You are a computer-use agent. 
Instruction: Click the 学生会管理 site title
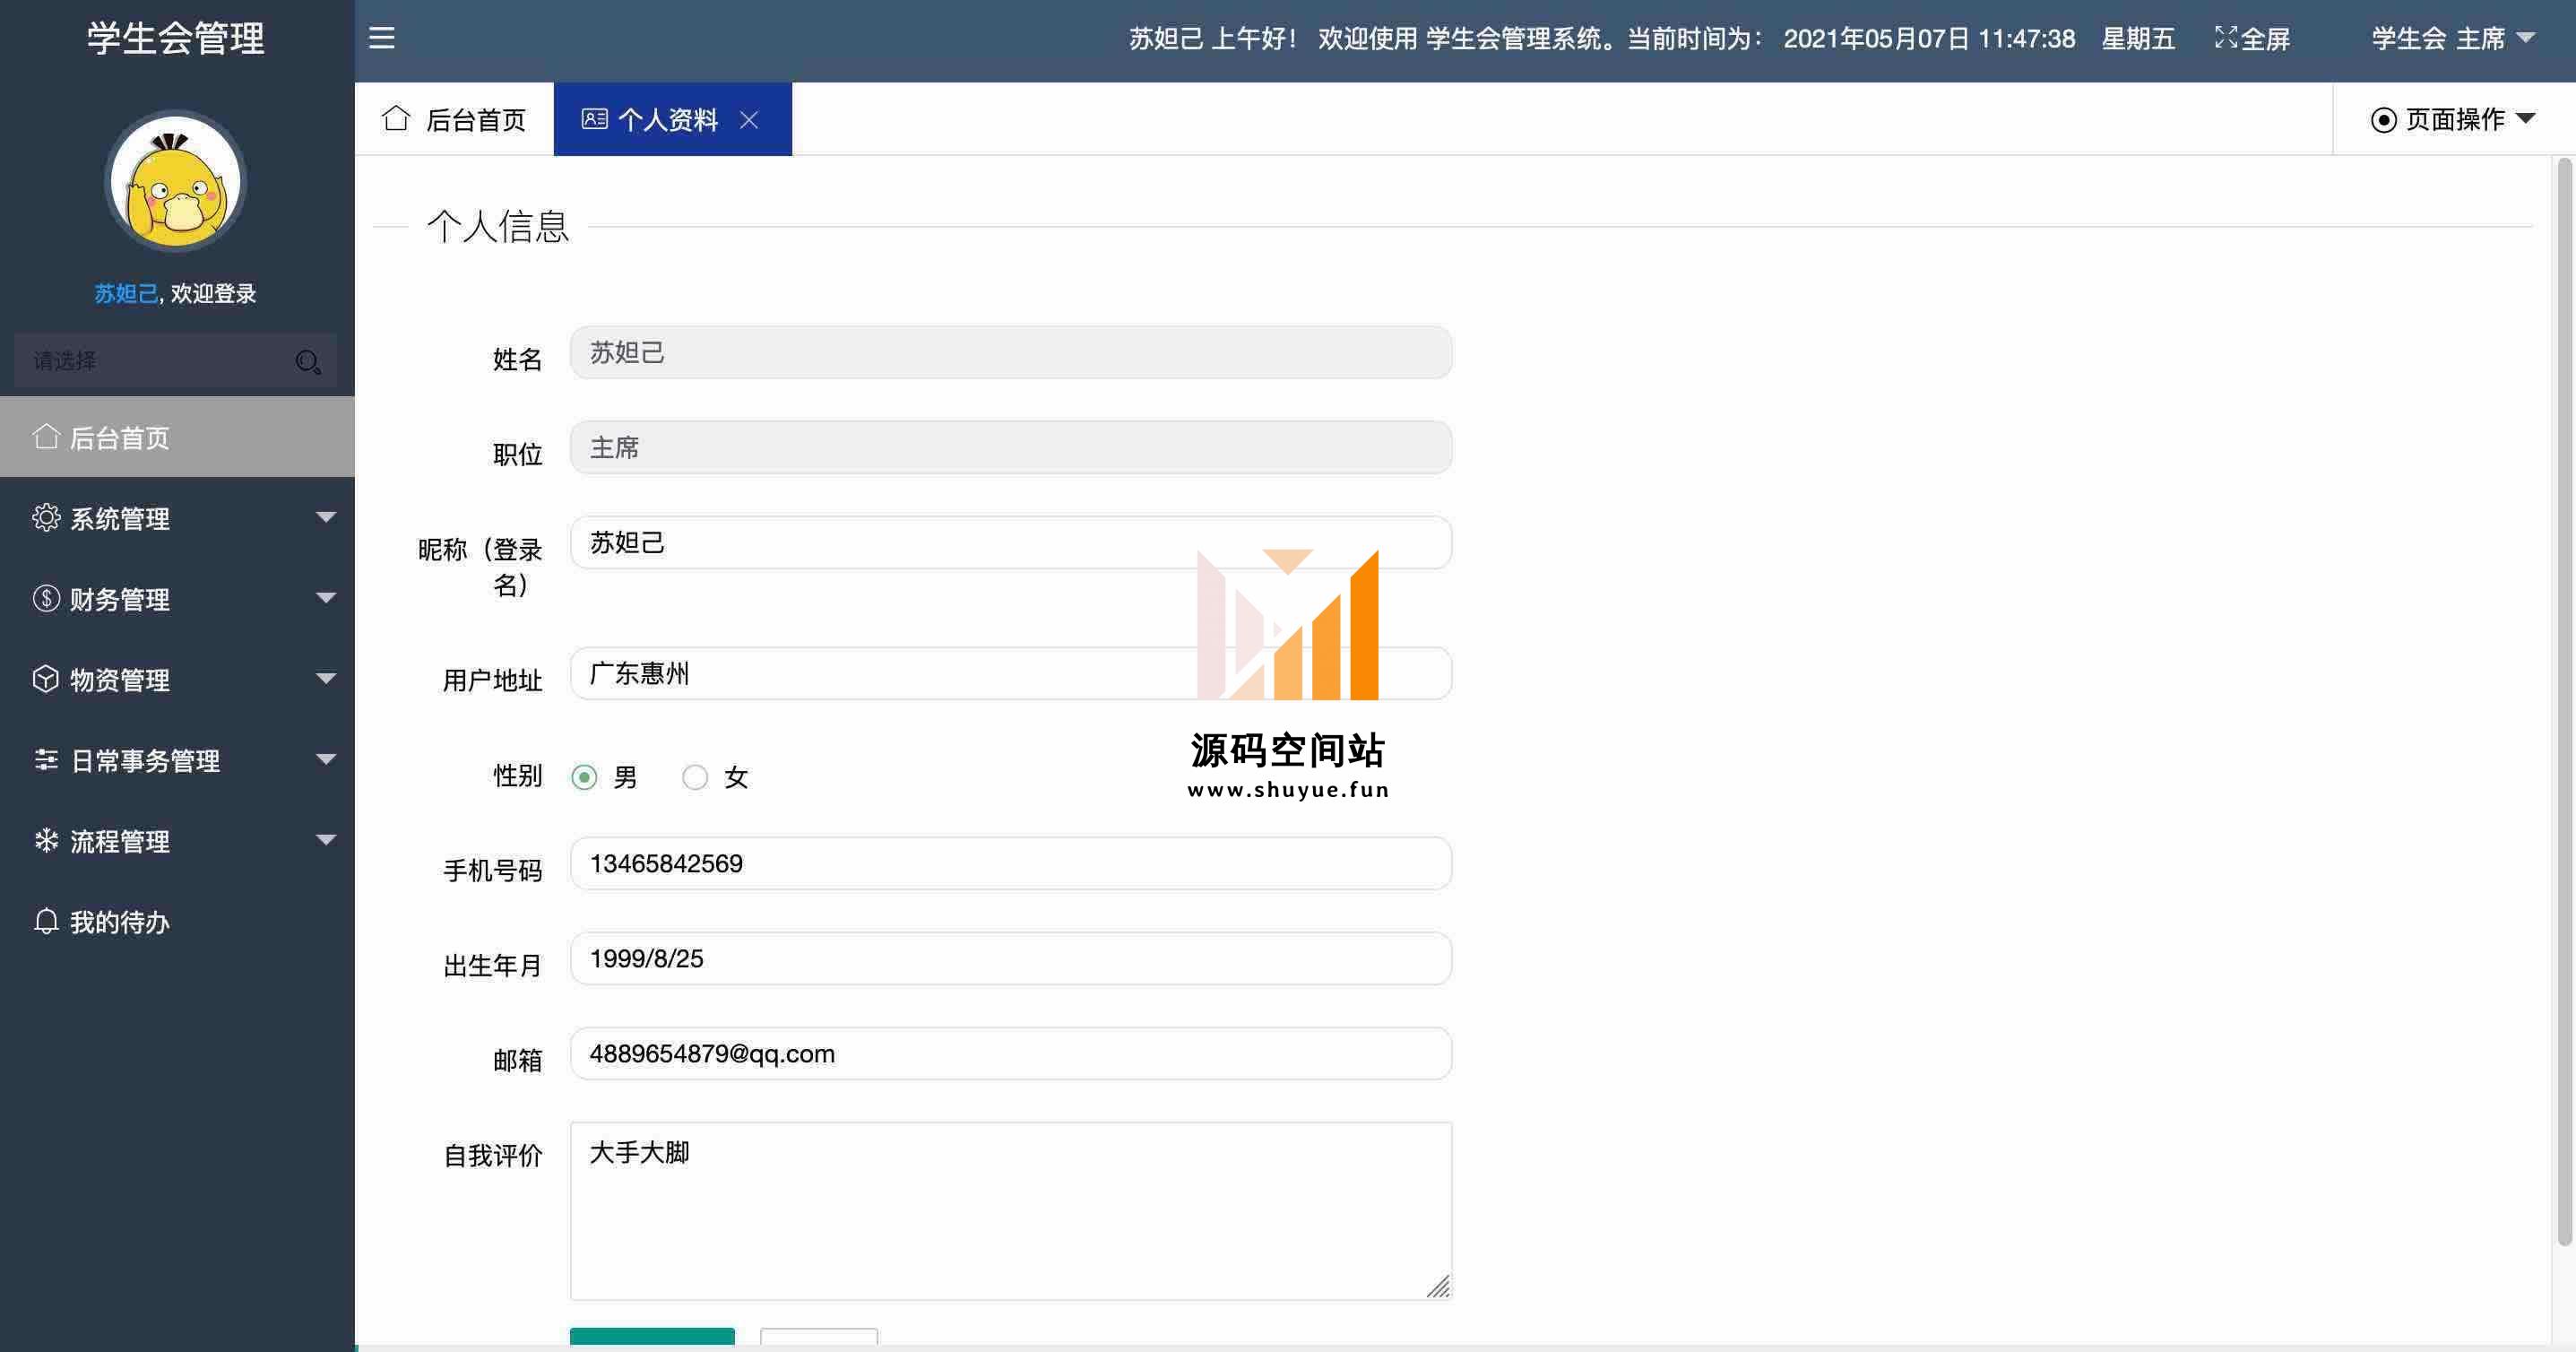(x=176, y=38)
